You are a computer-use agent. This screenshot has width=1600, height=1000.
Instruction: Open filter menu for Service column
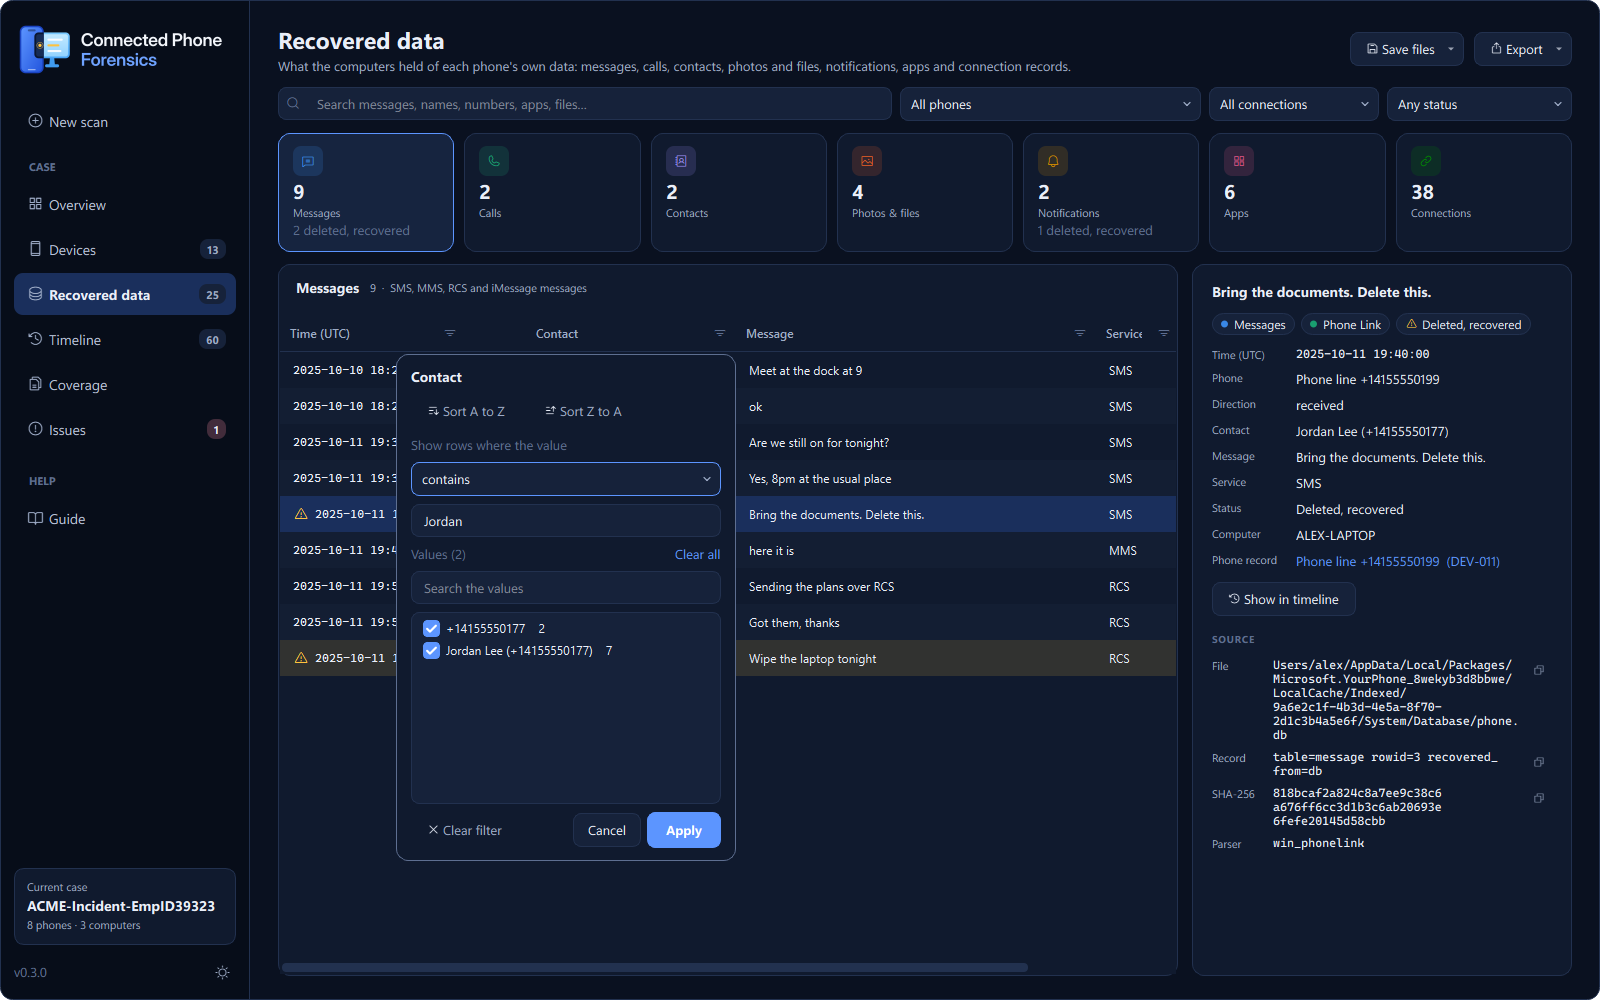click(1164, 333)
